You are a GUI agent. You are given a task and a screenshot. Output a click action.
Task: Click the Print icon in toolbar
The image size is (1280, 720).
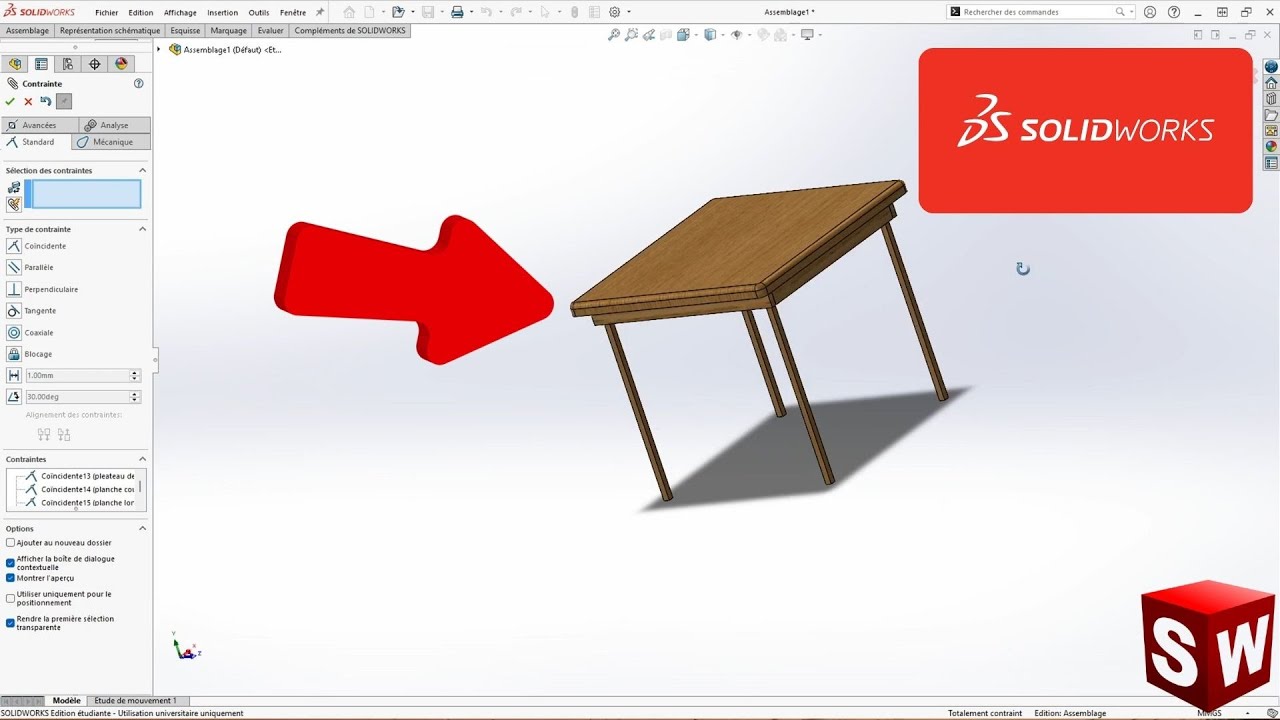pos(457,12)
